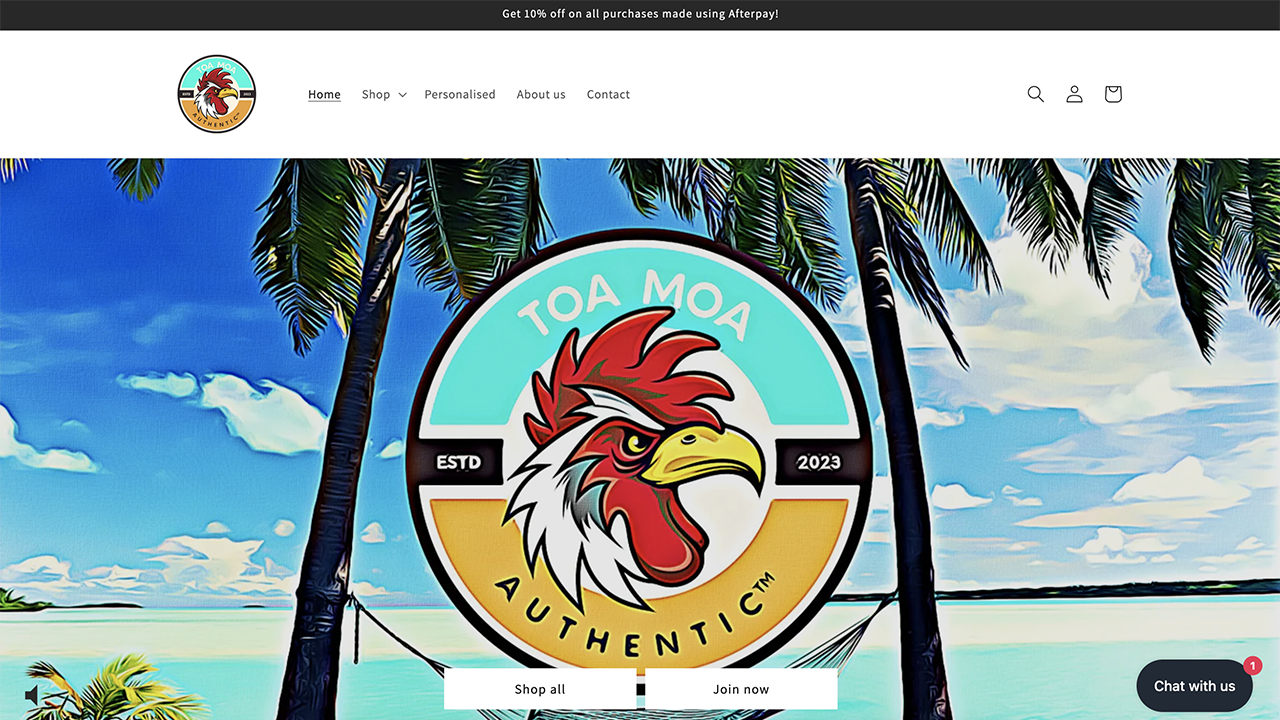Go to the Home menu item
The width and height of the screenshot is (1280, 720).
click(x=324, y=95)
